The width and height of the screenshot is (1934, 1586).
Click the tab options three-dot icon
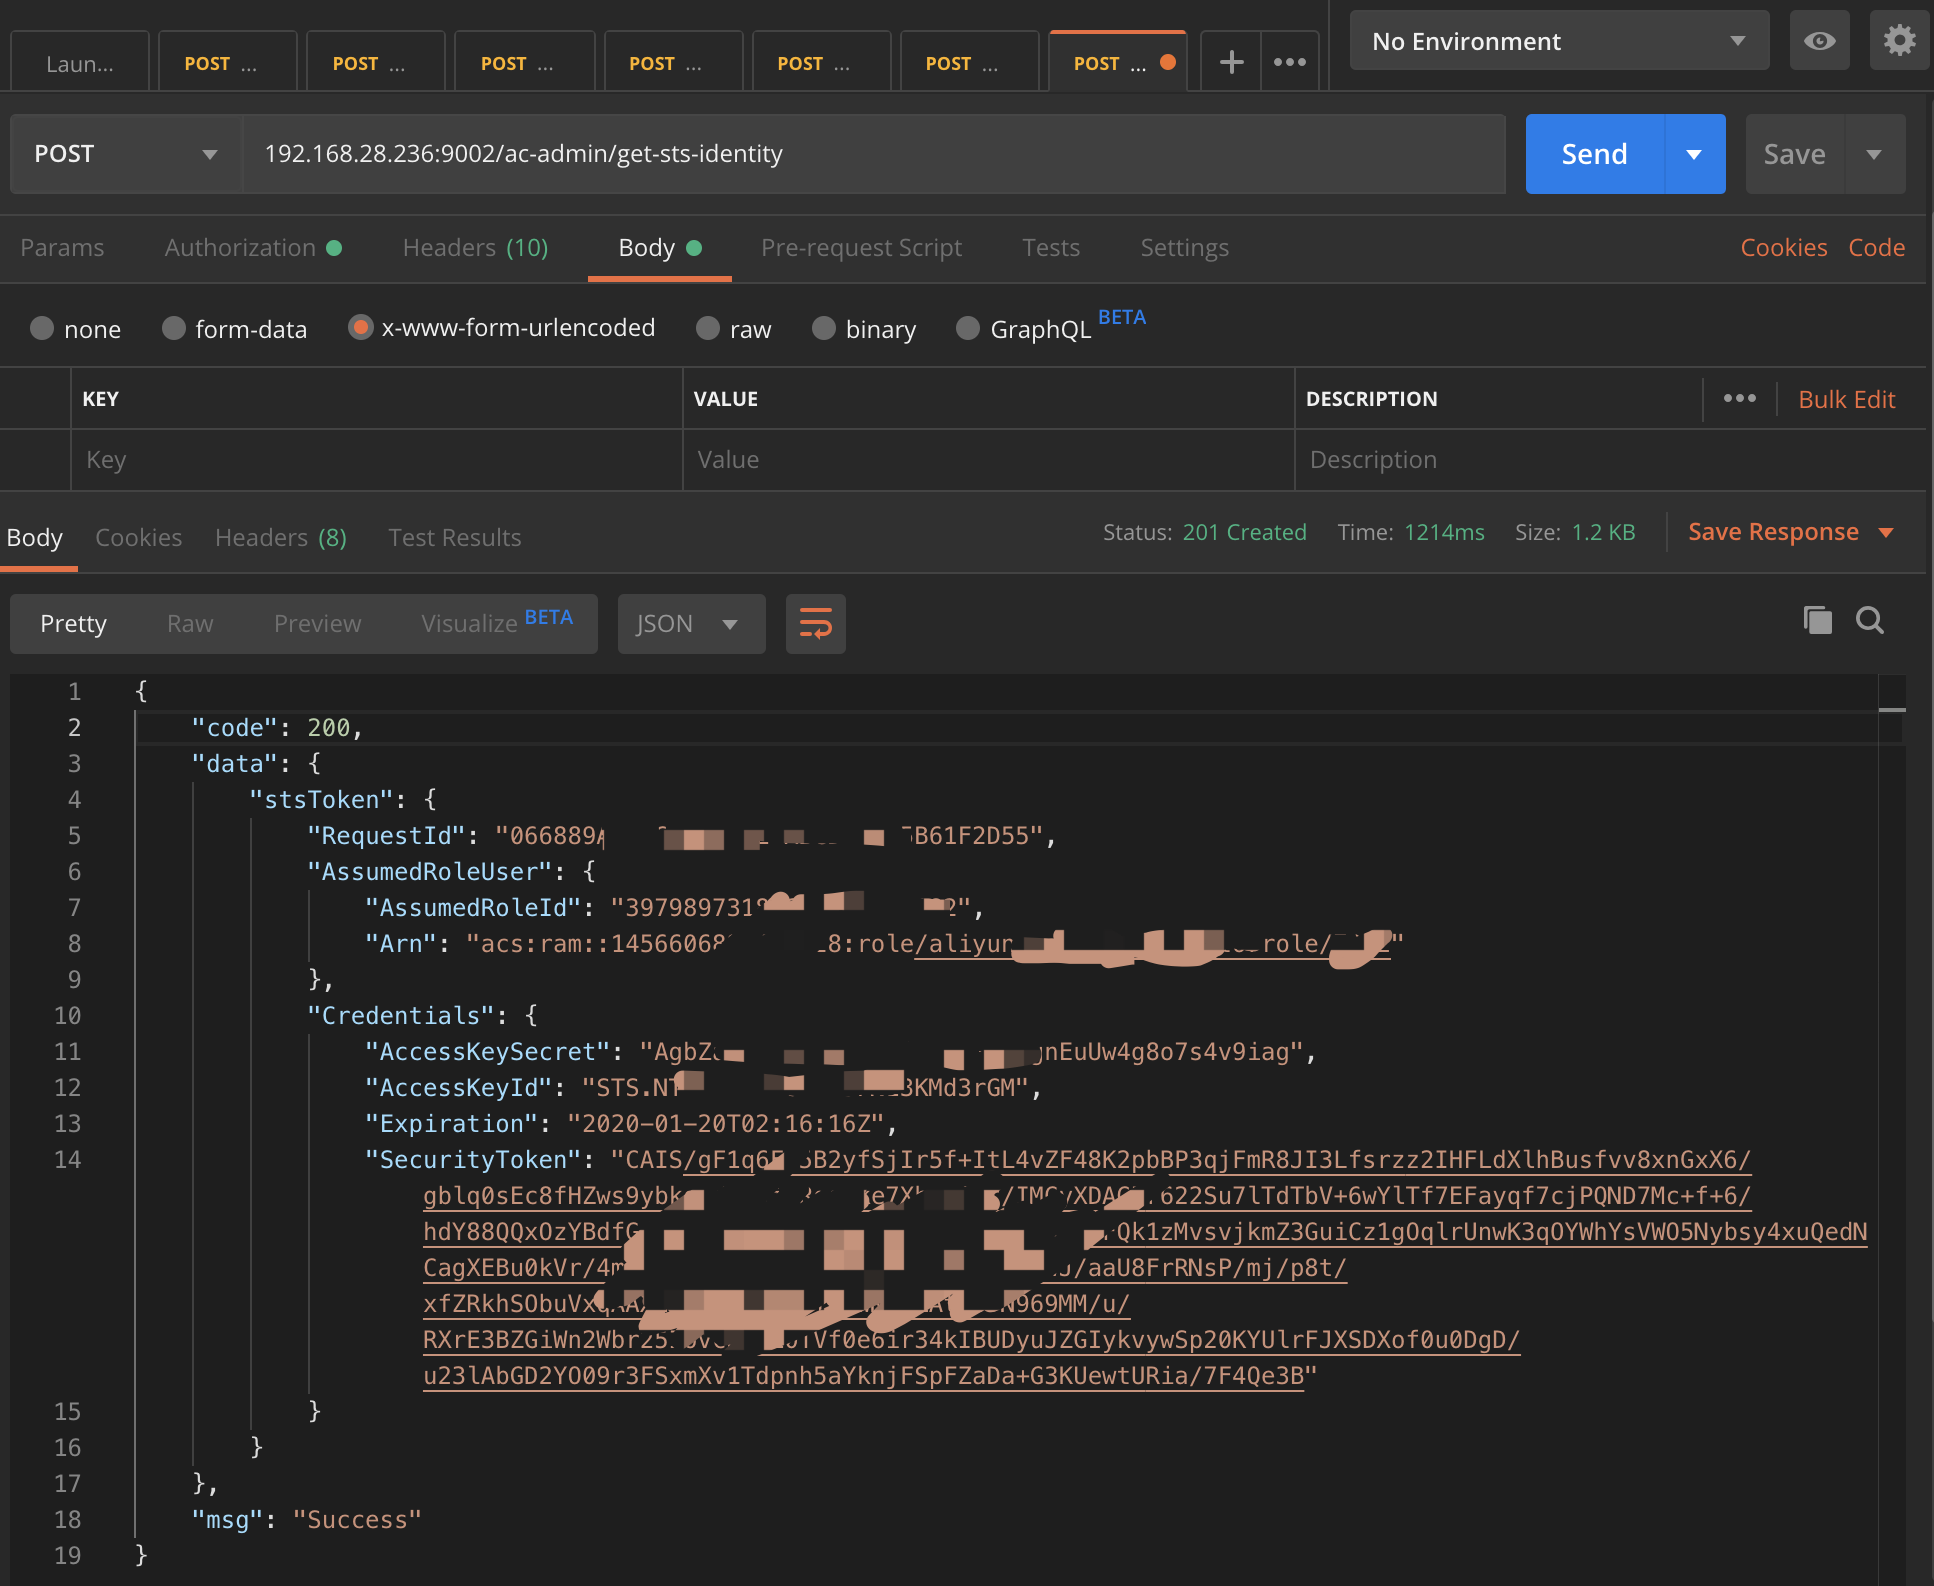(1289, 62)
